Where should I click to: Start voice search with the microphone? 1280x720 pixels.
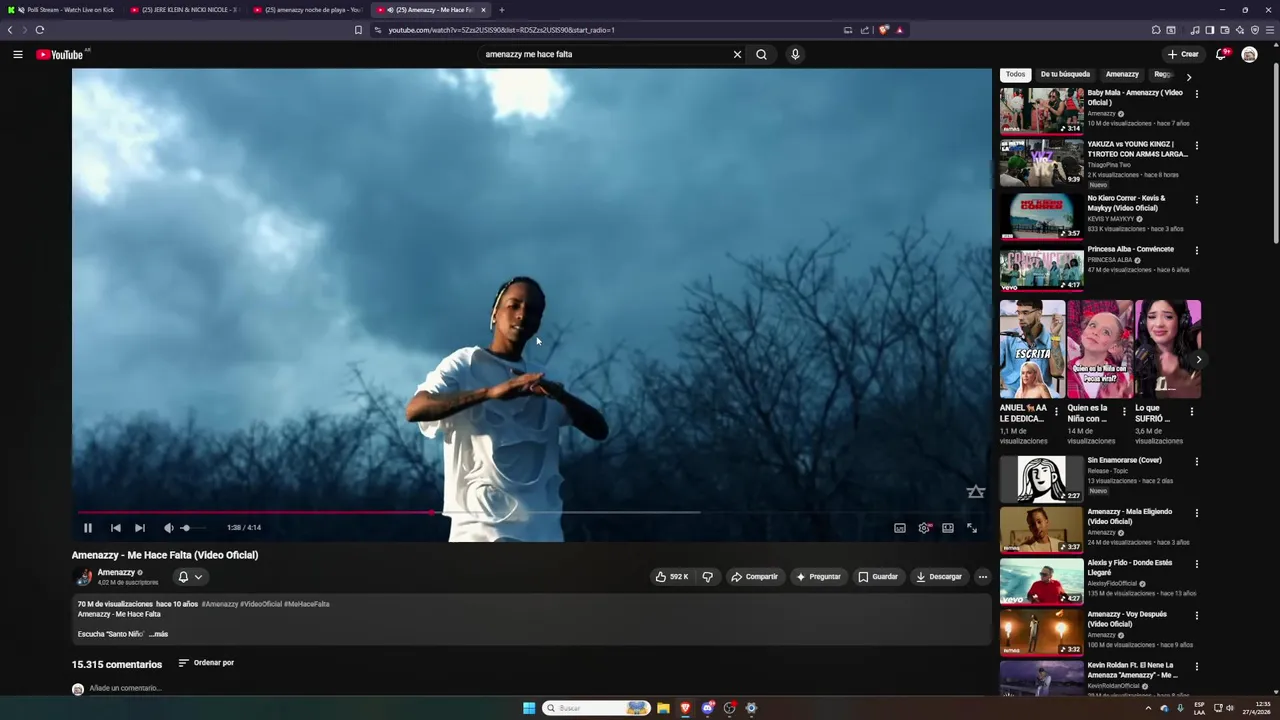click(795, 54)
